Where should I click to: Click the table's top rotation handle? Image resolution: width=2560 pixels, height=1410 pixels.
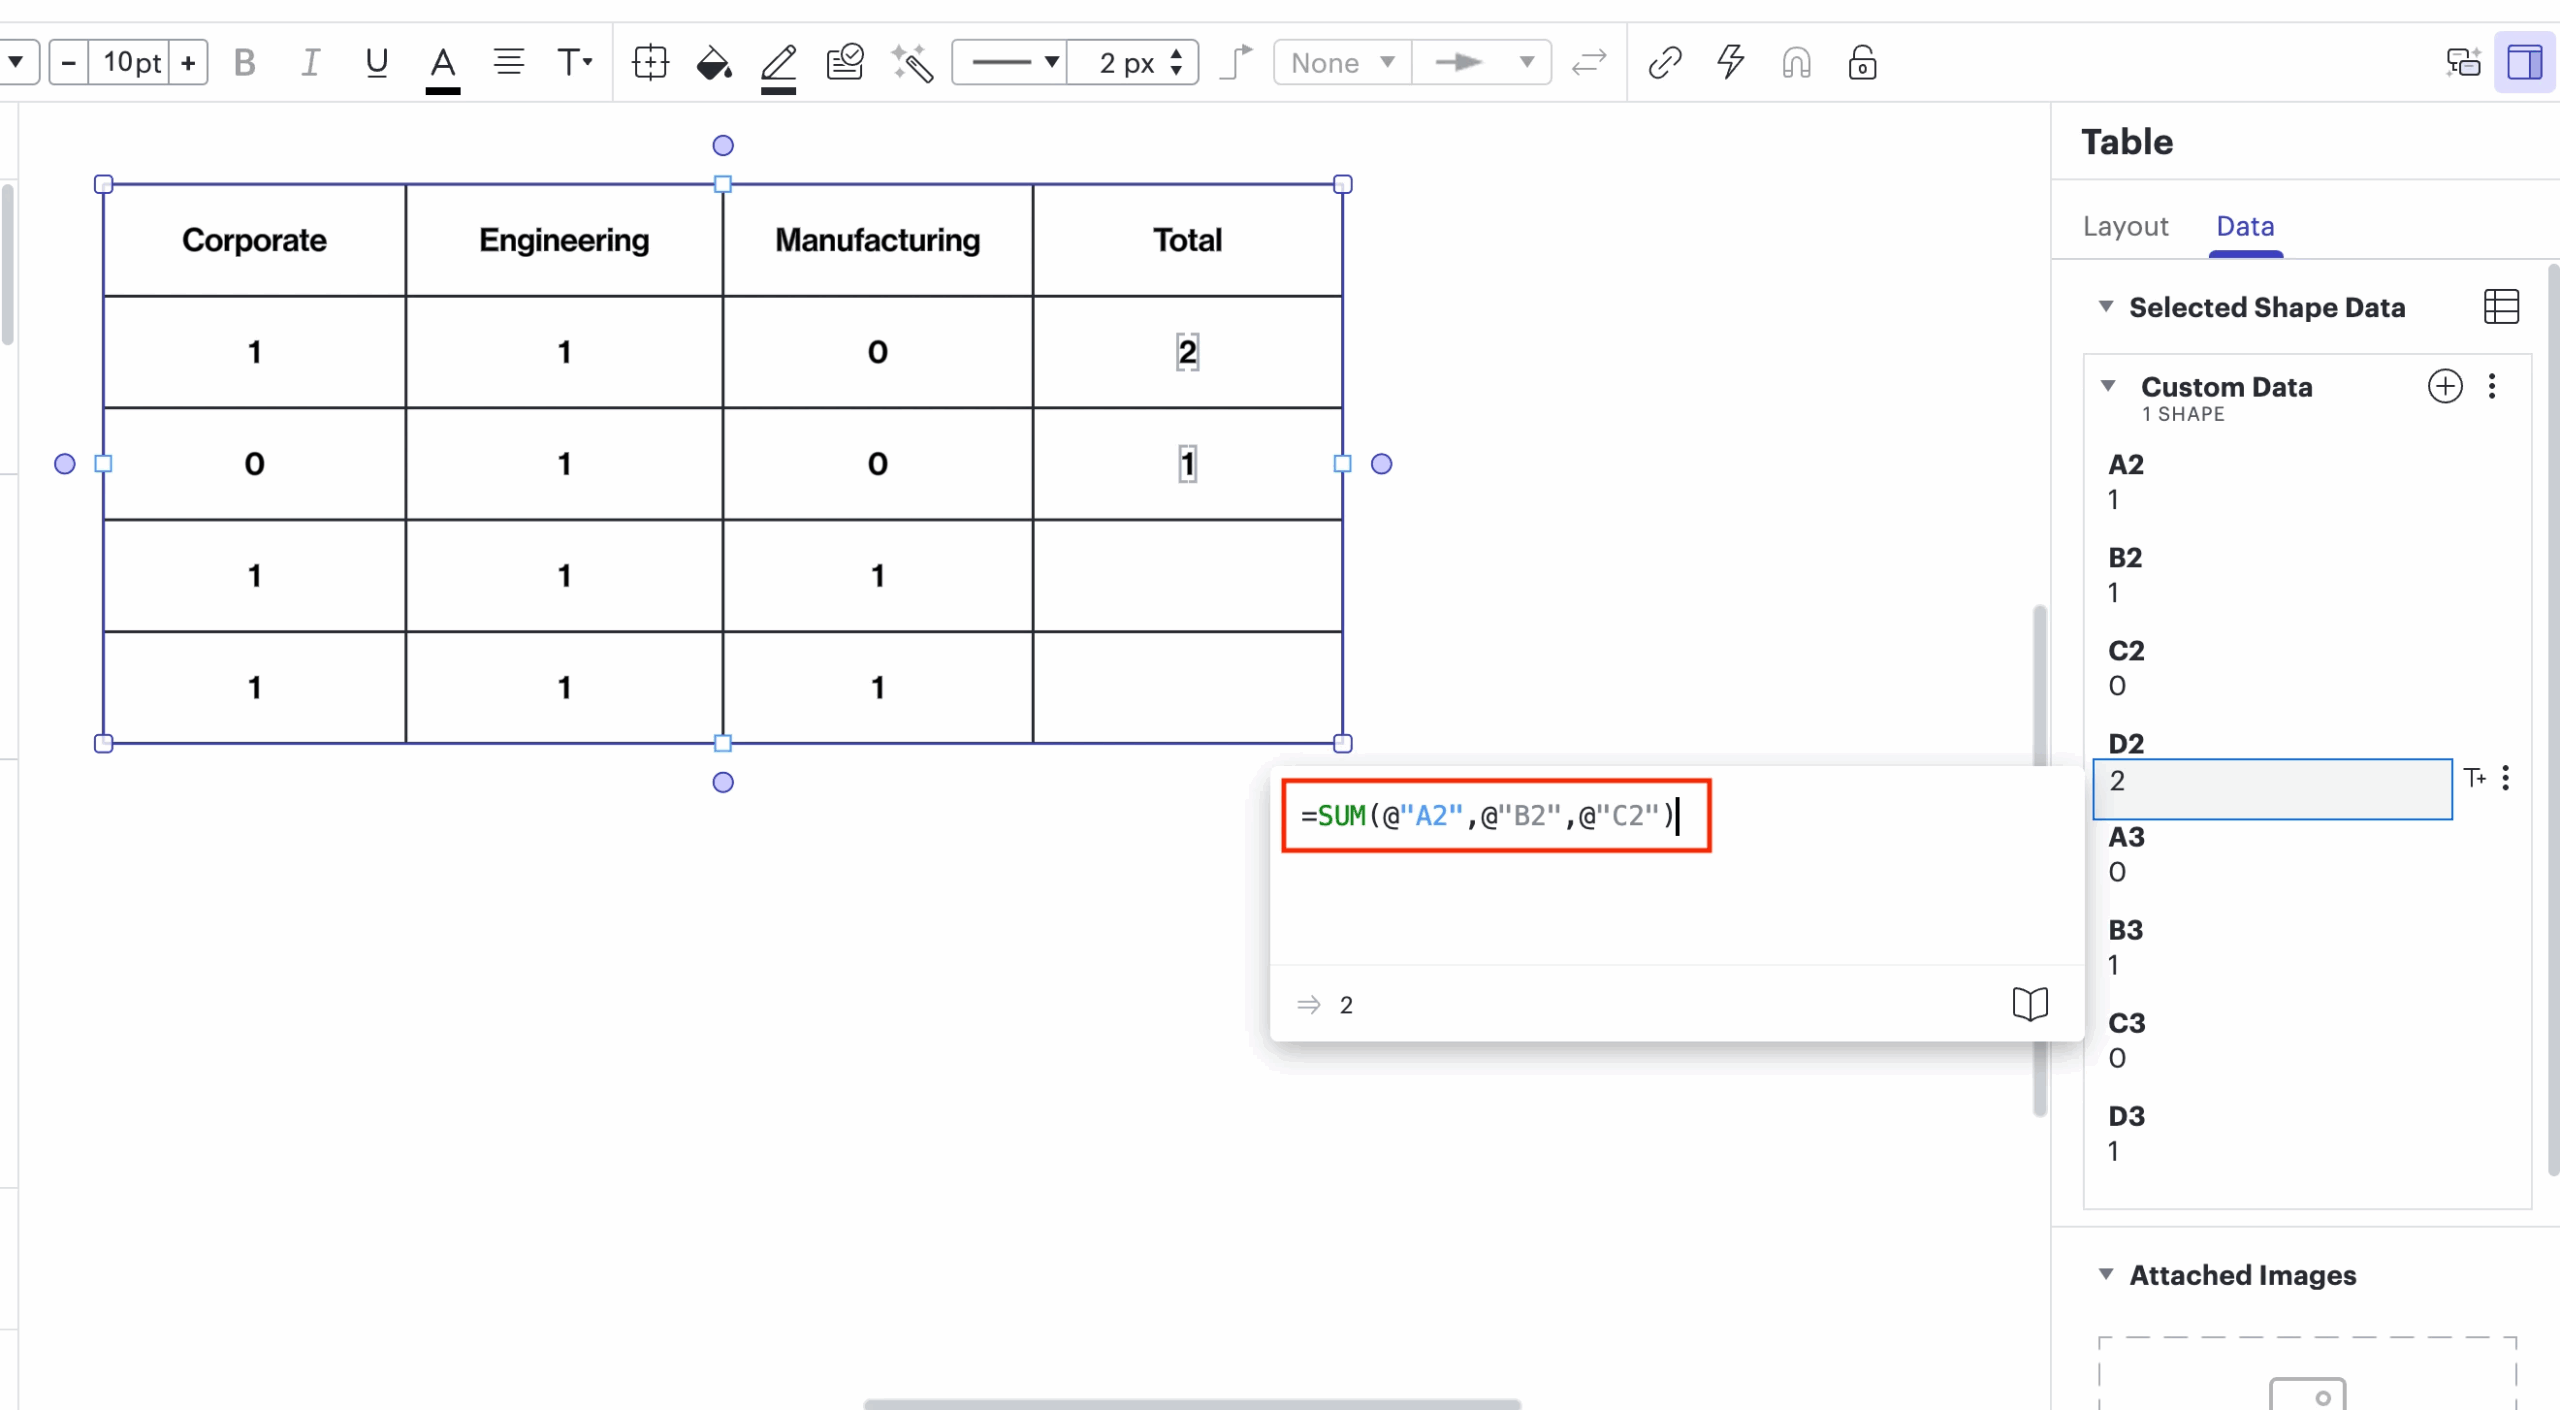[722, 146]
